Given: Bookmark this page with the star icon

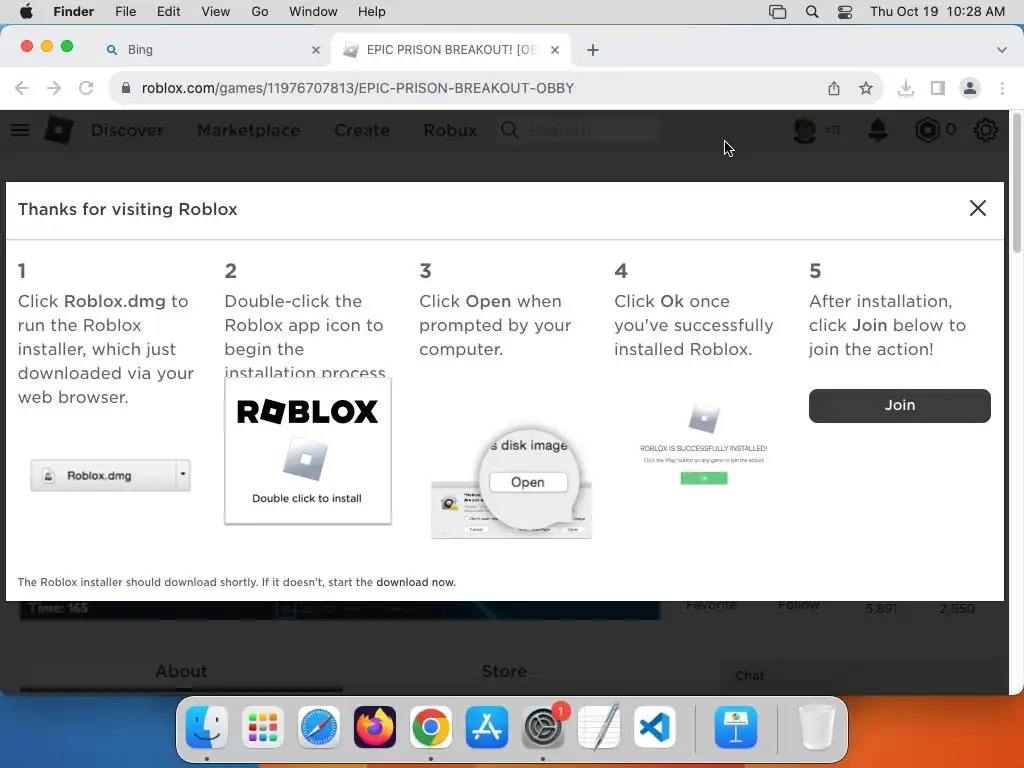Looking at the screenshot, I should coord(866,88).
